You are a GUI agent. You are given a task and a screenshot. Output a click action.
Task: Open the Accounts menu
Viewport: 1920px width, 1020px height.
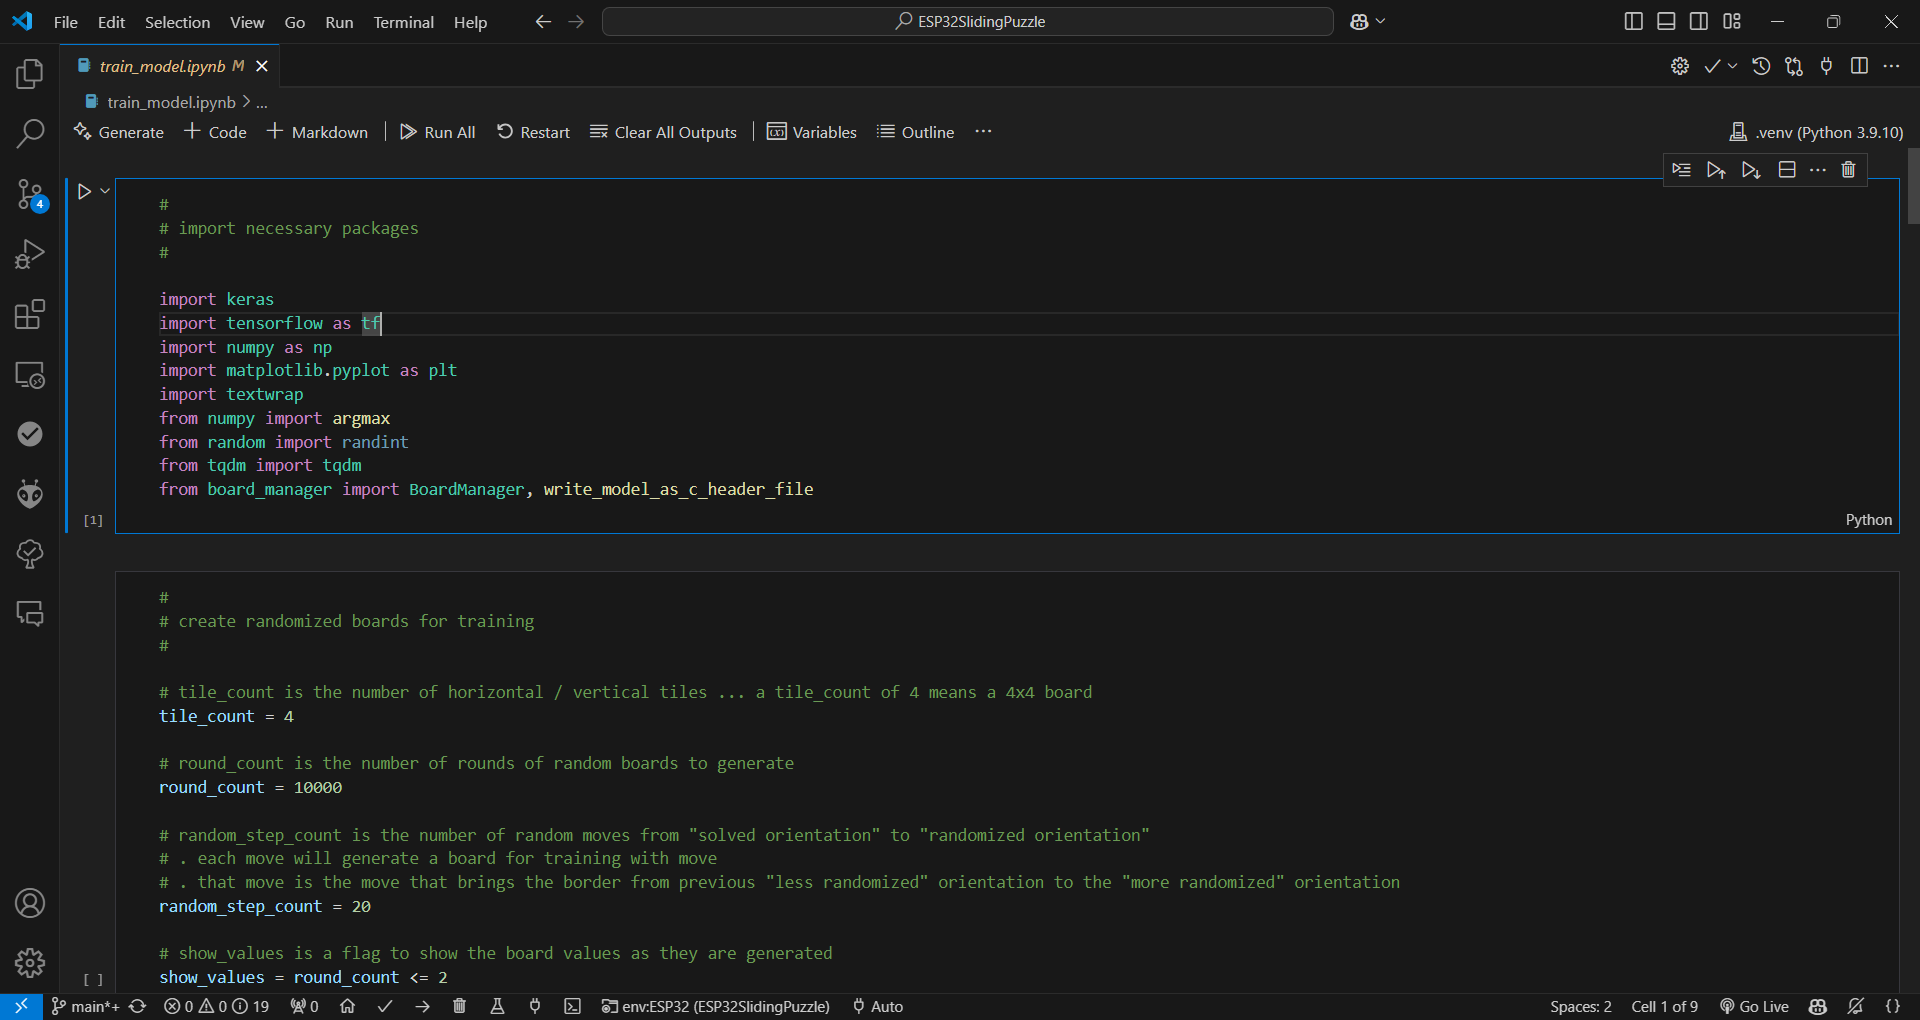pyautogui.click(x=30, y=903)
